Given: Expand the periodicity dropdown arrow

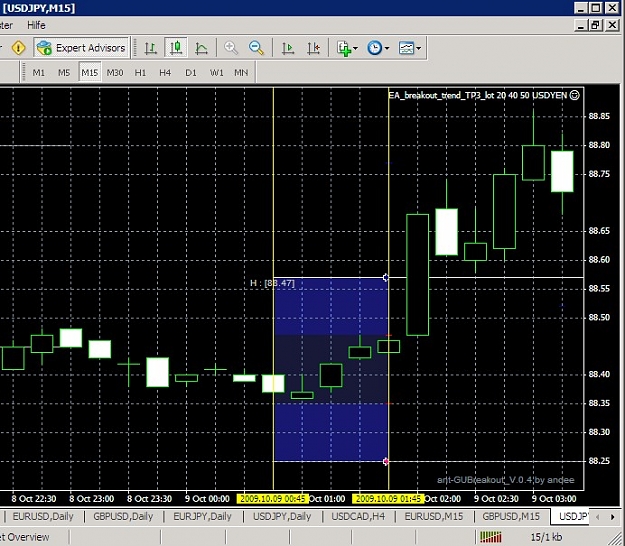Looking at the screenshot, I should [x=387, y=49].
